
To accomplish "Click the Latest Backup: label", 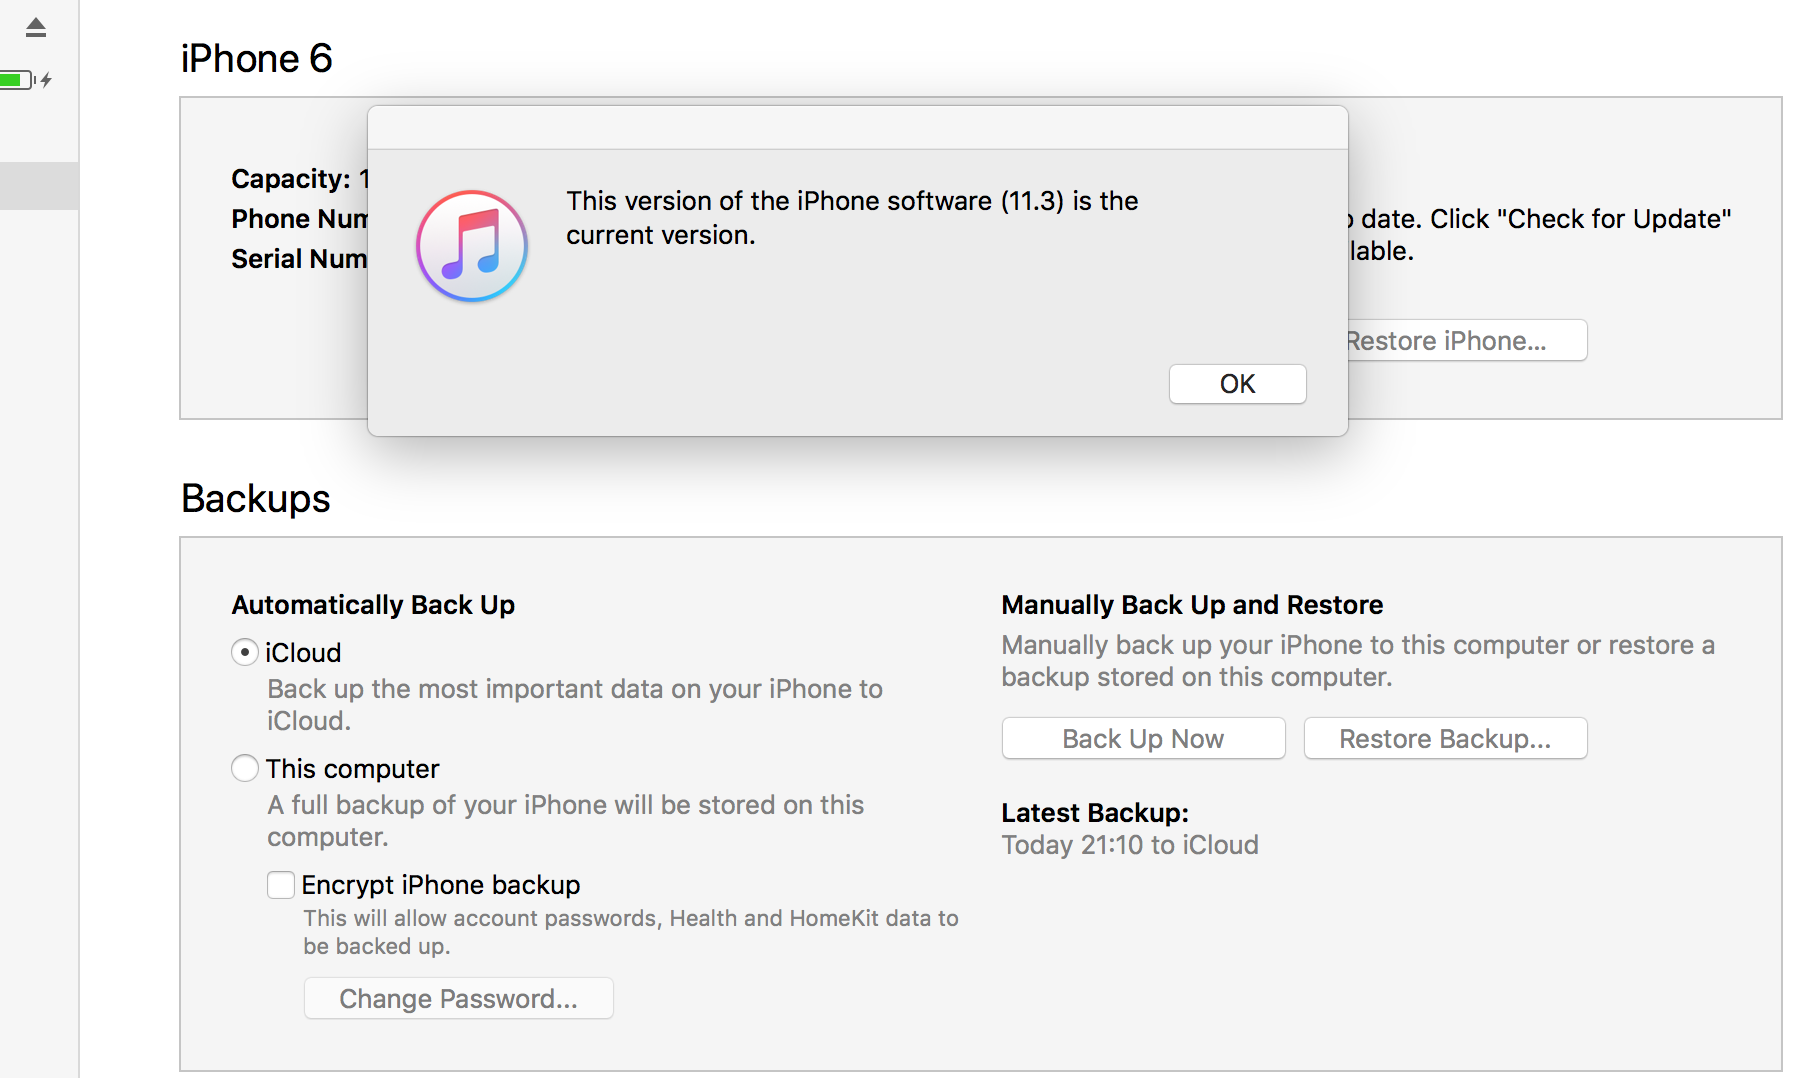I will (x=1095, y=813).
